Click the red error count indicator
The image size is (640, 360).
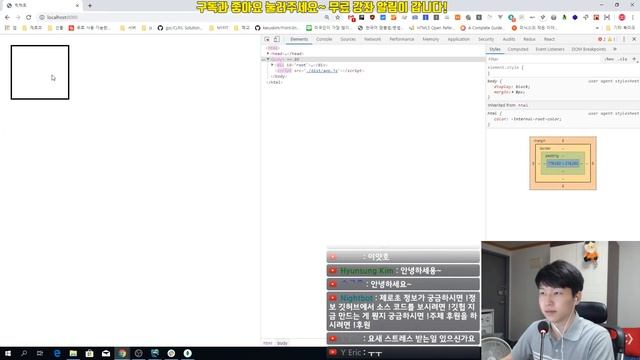click(602, 39)
